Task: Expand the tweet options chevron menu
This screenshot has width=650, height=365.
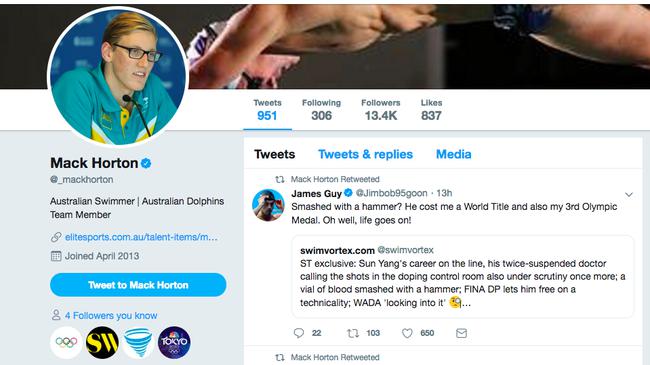Action: [x=629, y=194]
